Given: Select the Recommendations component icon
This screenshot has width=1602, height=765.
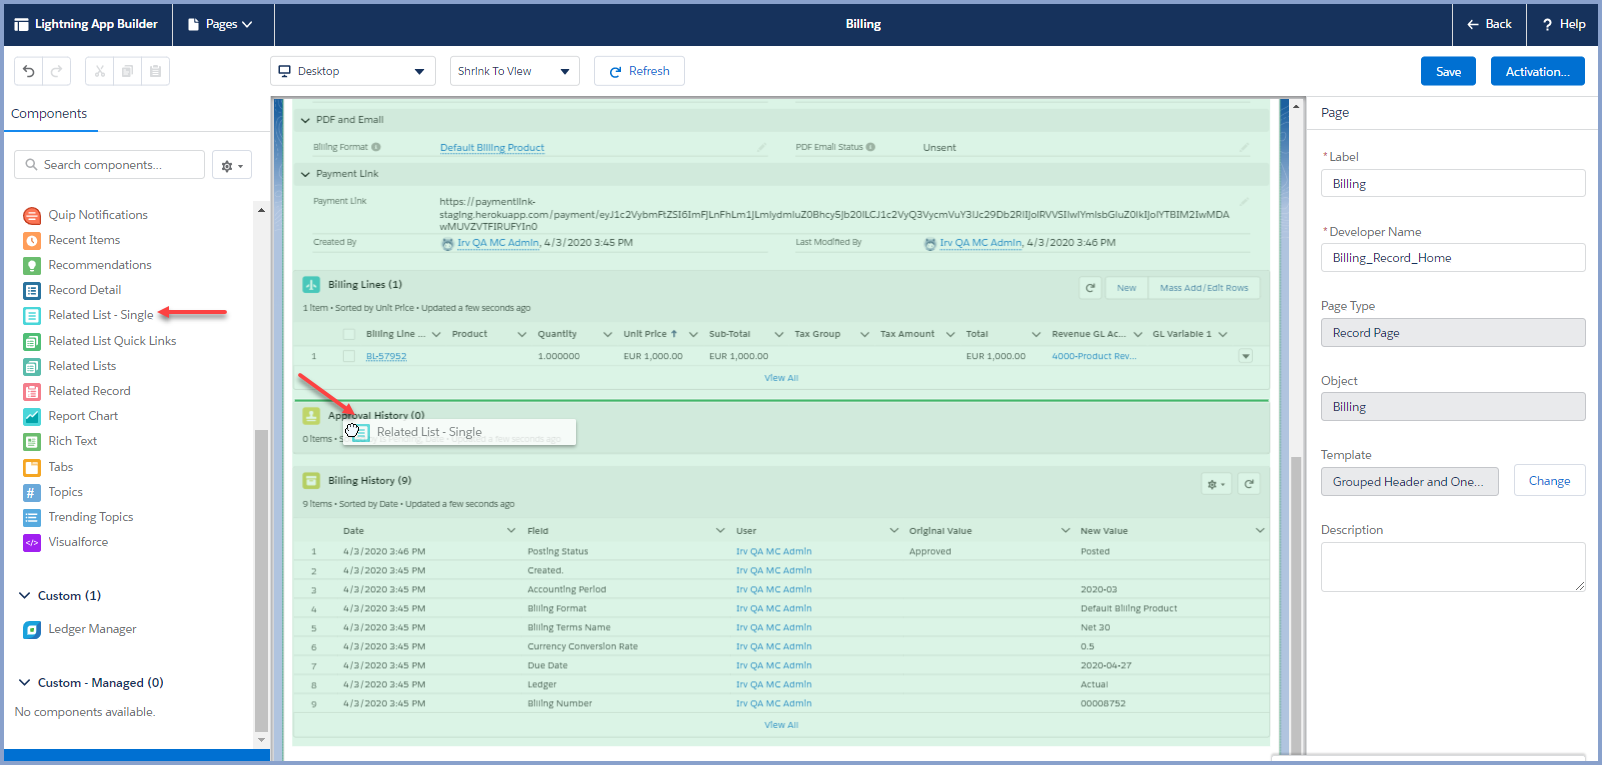Looking at the screenshot, I should point(32,265).
